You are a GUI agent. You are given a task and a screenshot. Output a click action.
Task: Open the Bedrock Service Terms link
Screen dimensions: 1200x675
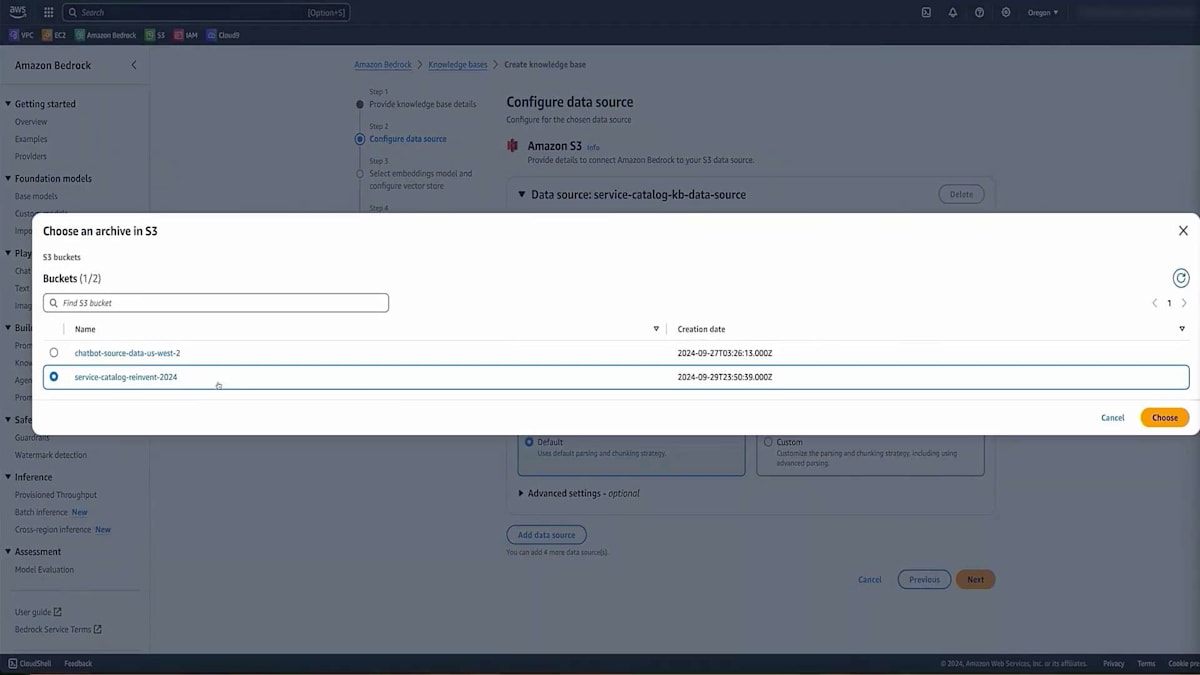58,629
